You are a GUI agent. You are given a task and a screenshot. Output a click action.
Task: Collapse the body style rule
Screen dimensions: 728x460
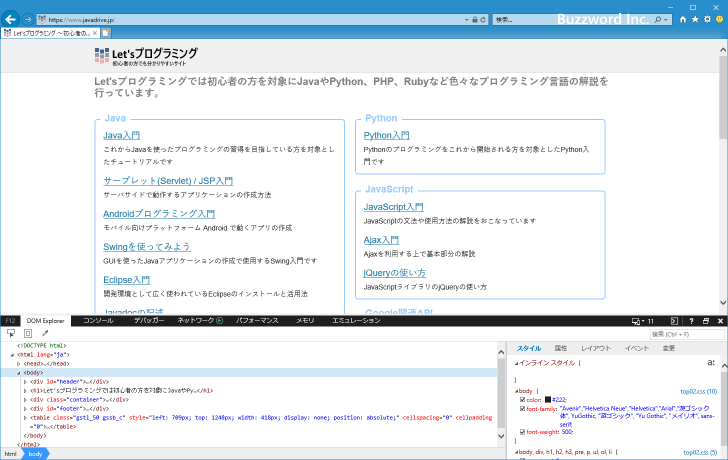[x=516, y=391]
